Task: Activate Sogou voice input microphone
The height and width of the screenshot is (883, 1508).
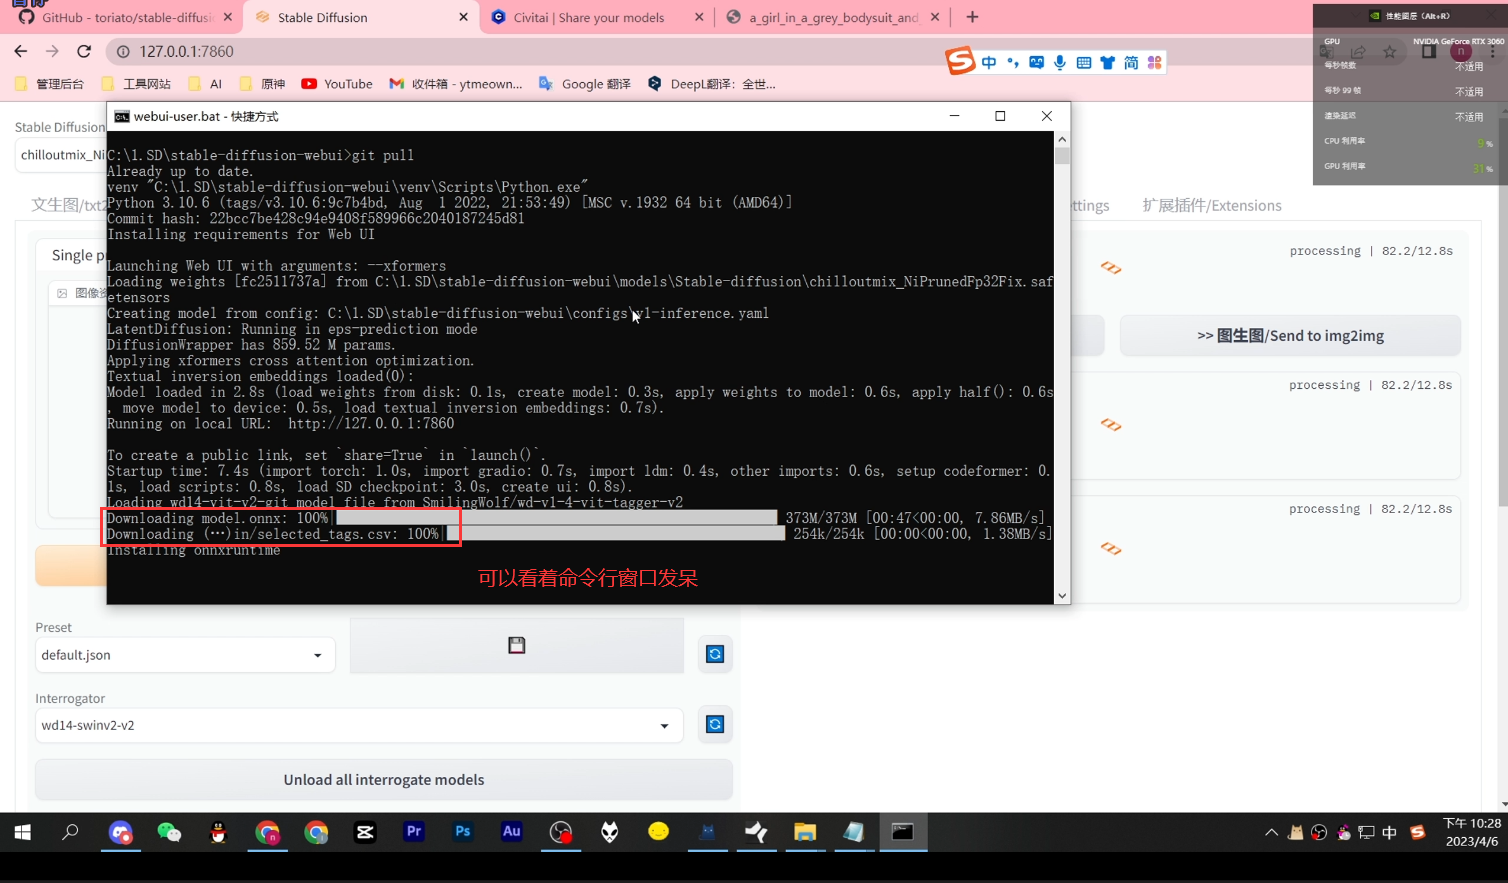Action: click(1060, 62)
